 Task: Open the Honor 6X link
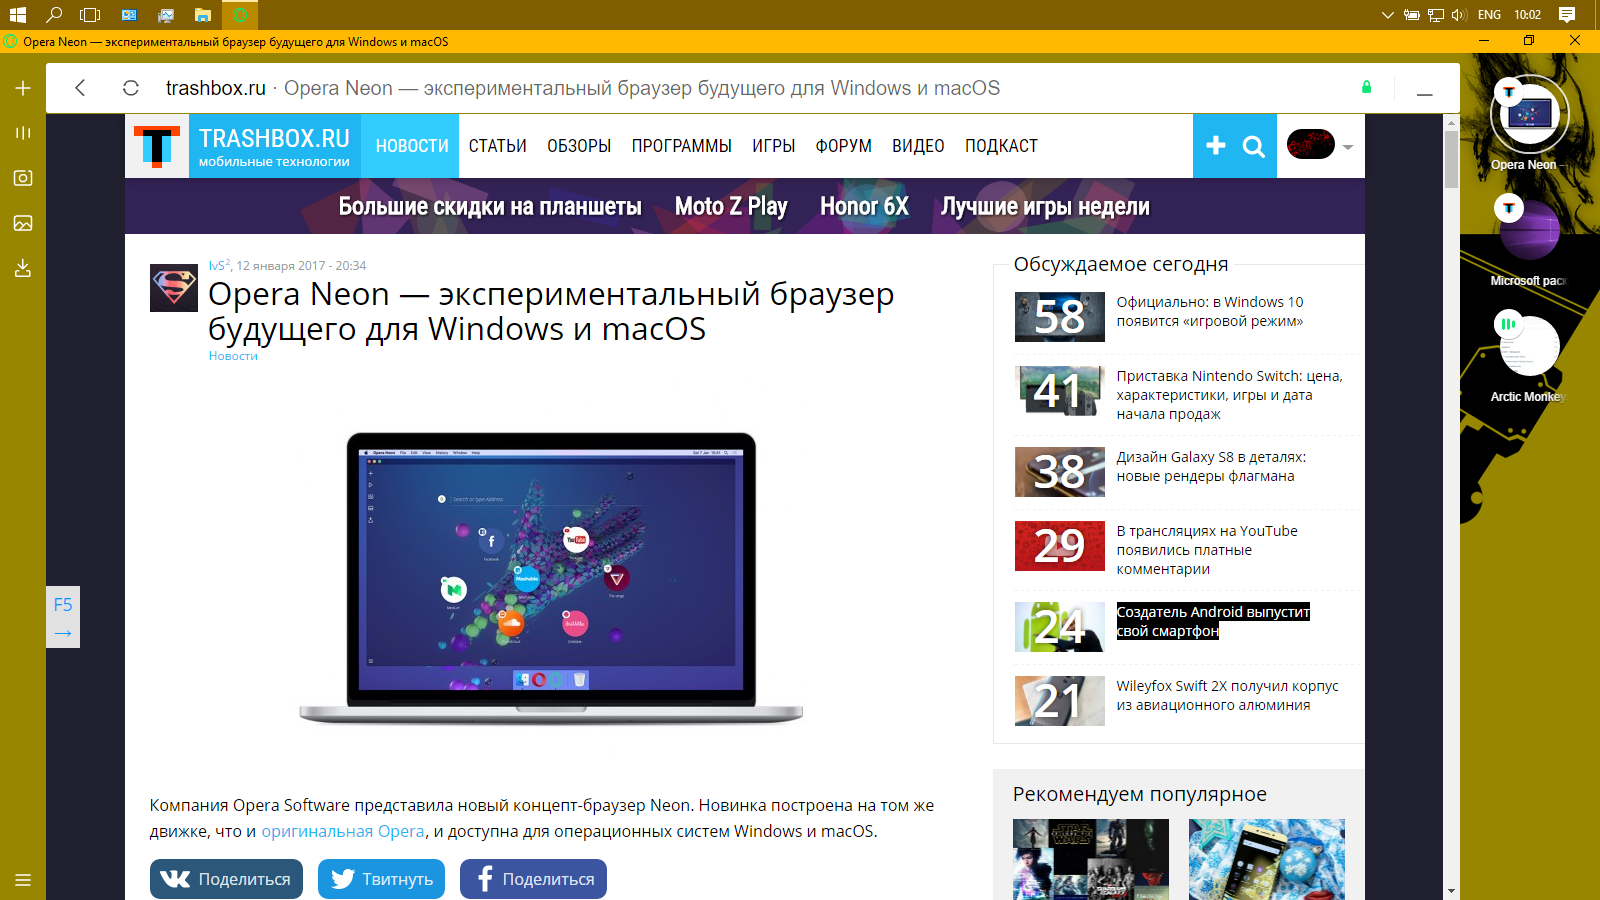coord(864,207)
